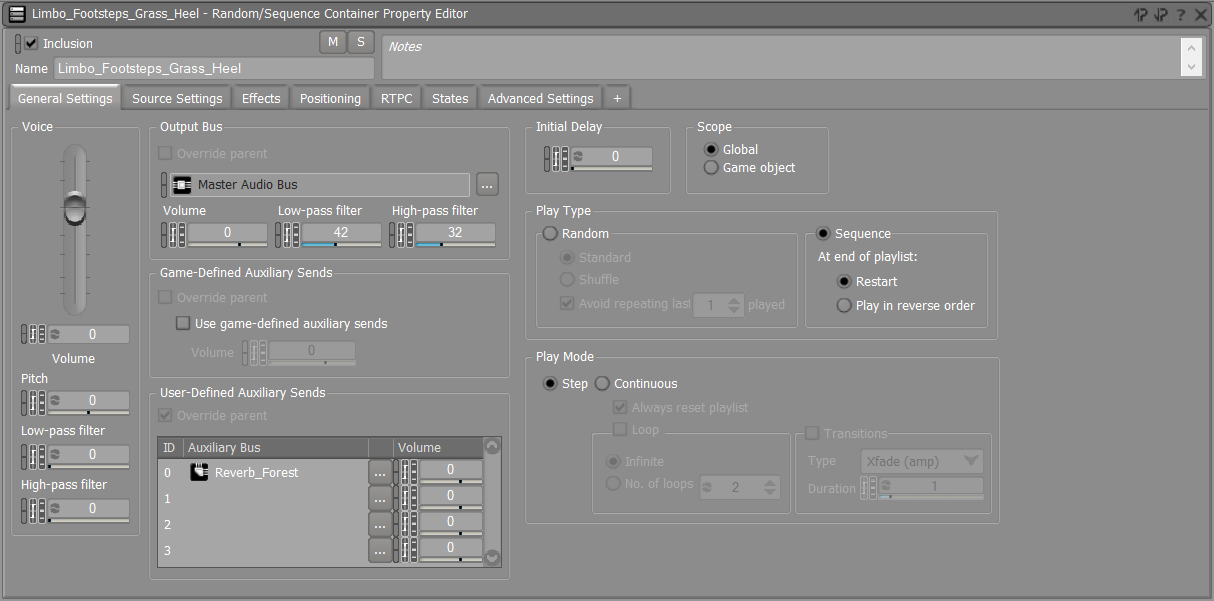Screen dimensions: 1214x601
Task: Open the Positioning tab
Action: [330, 98]
